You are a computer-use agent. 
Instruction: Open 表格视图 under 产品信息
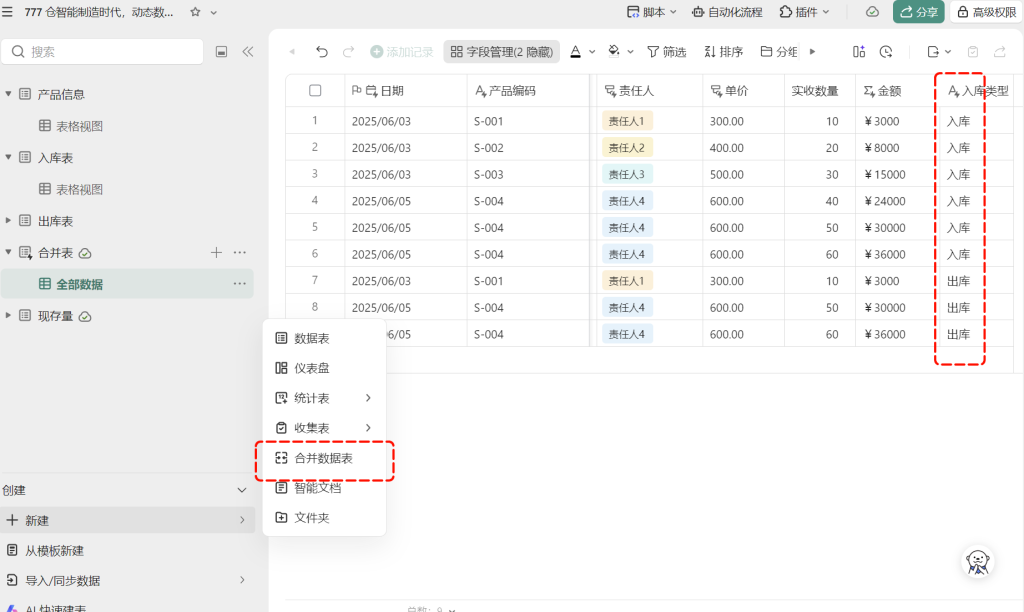pos(71,126)
